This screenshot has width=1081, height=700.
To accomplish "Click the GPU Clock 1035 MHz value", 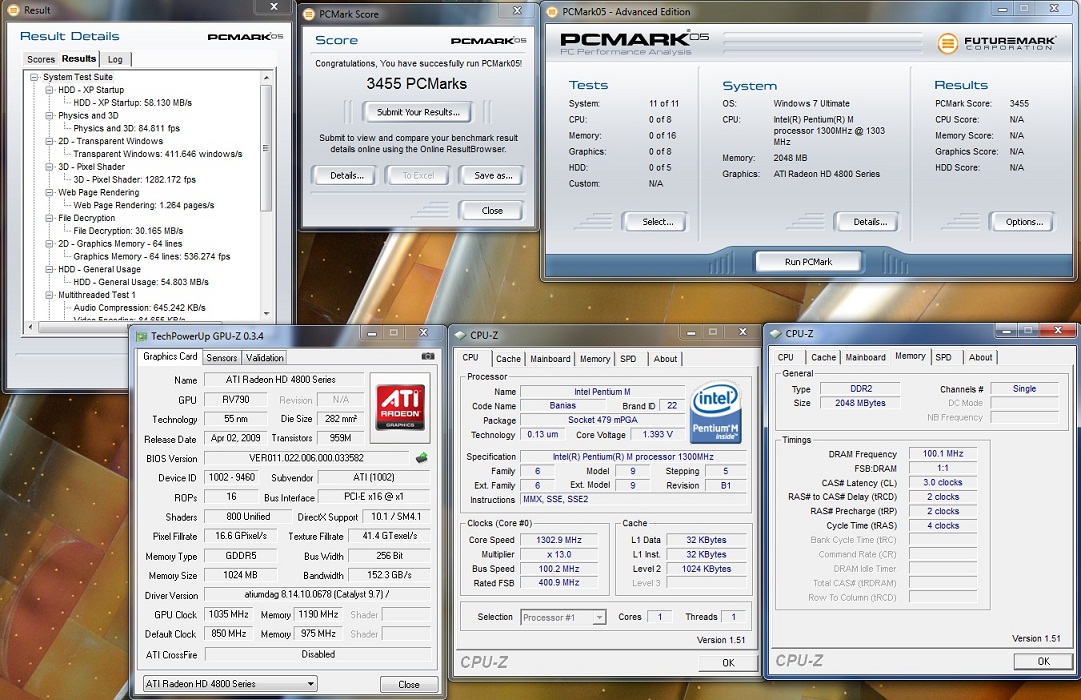I will pyautogui.click(x=229, y=614).
